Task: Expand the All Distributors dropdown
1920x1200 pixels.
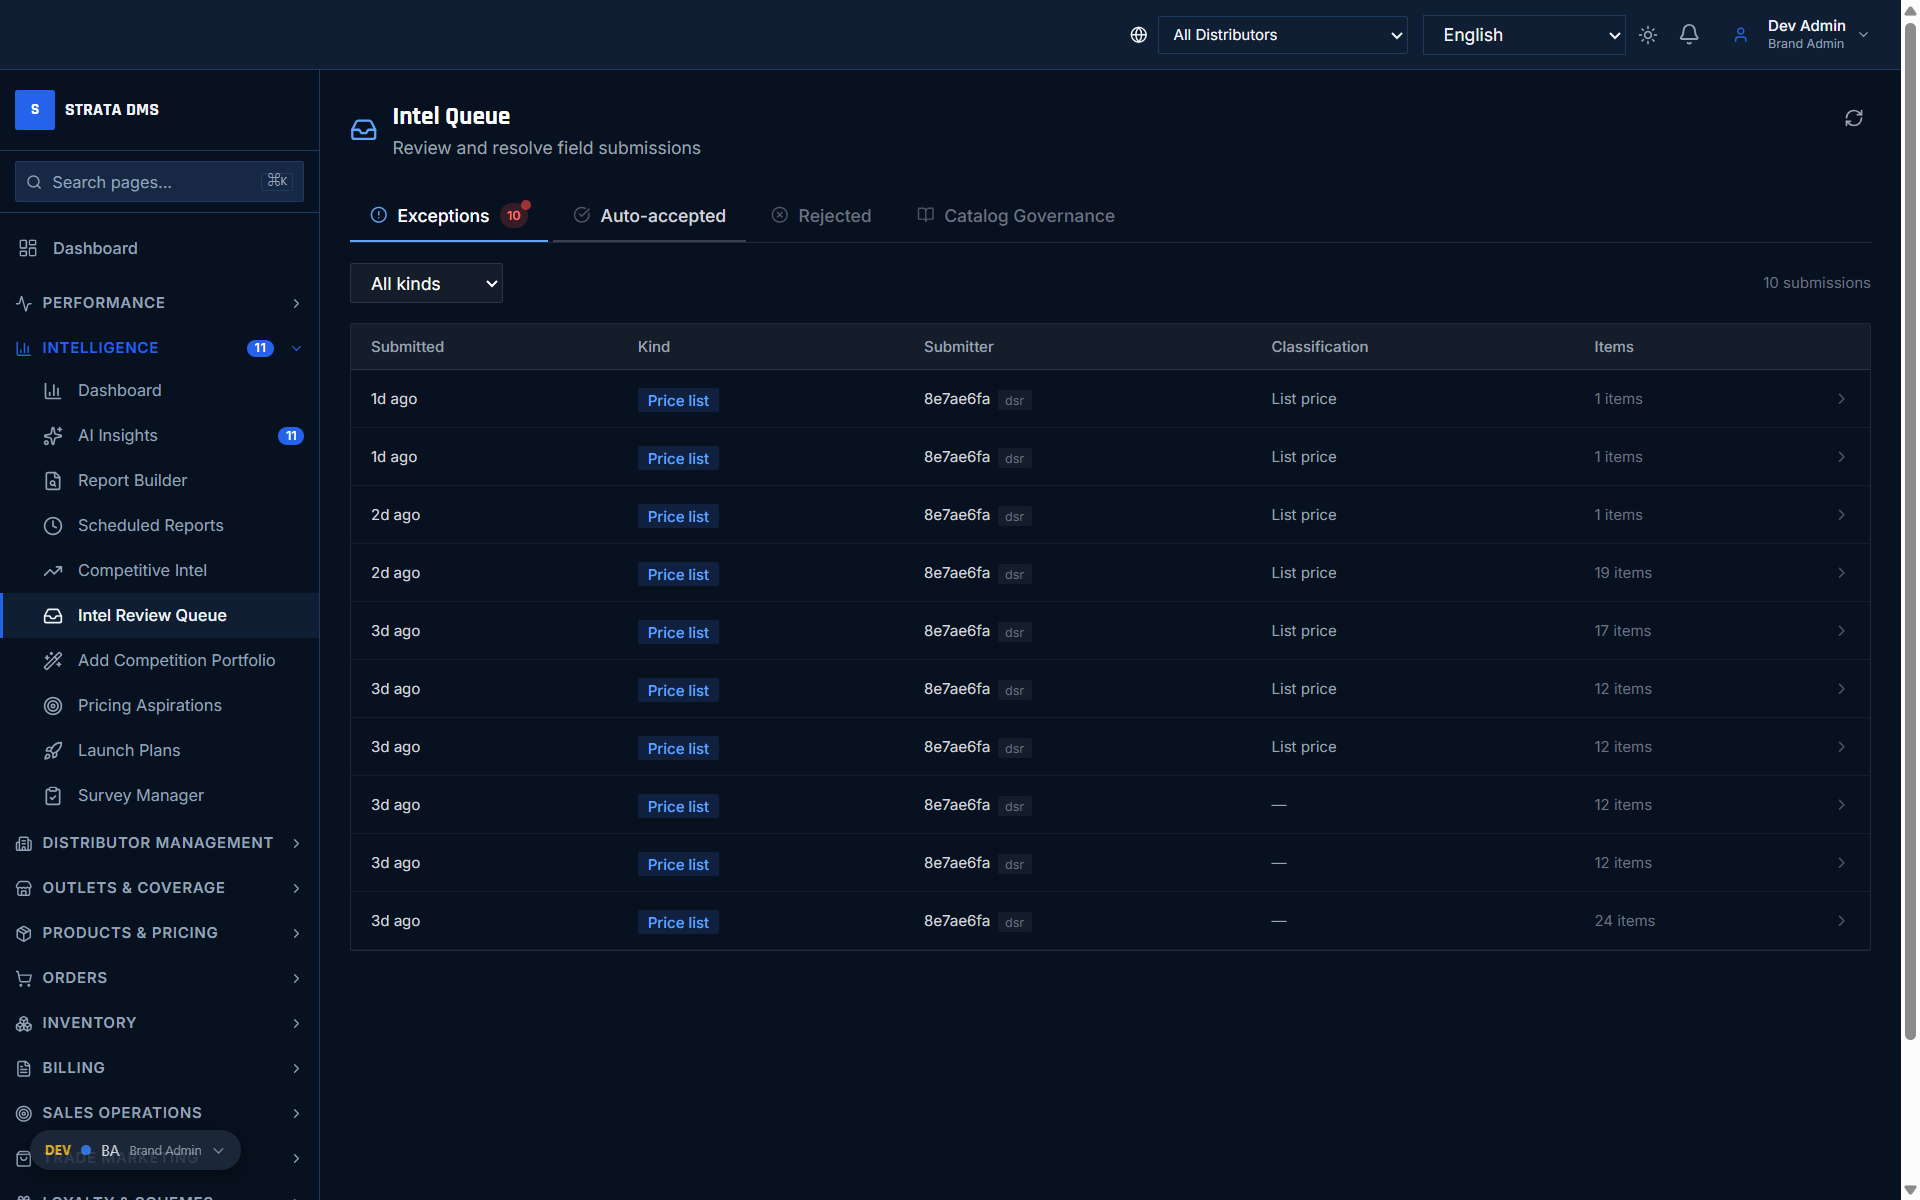Action: 1283,34
